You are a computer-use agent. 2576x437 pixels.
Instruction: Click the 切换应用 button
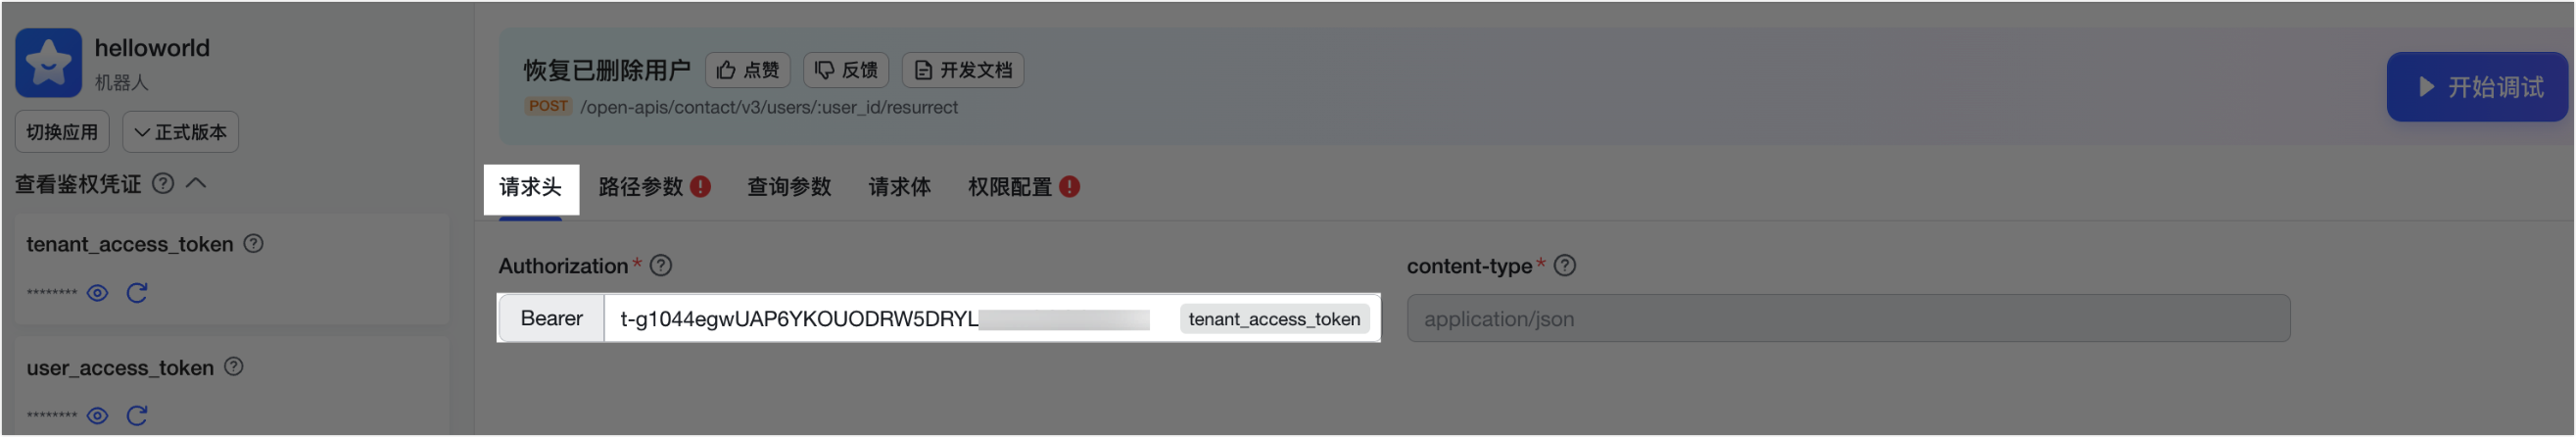click(62, 132)
